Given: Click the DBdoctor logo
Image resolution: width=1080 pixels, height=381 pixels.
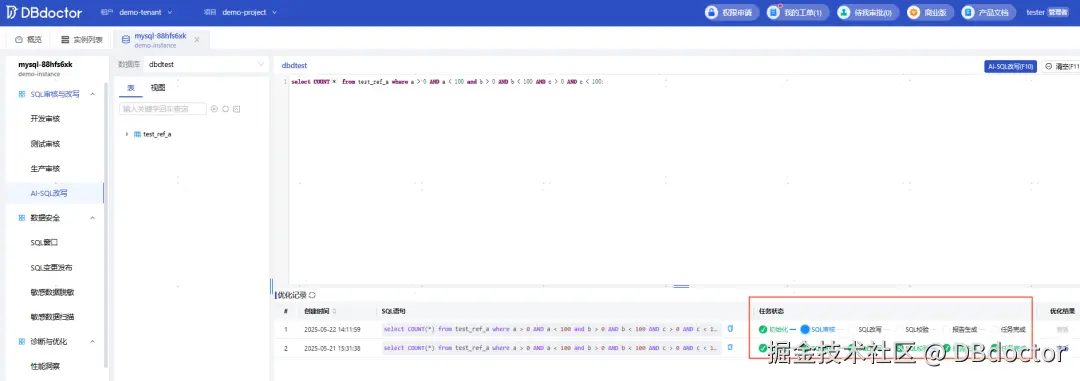Looking at the screenshot, I should 44,12.
